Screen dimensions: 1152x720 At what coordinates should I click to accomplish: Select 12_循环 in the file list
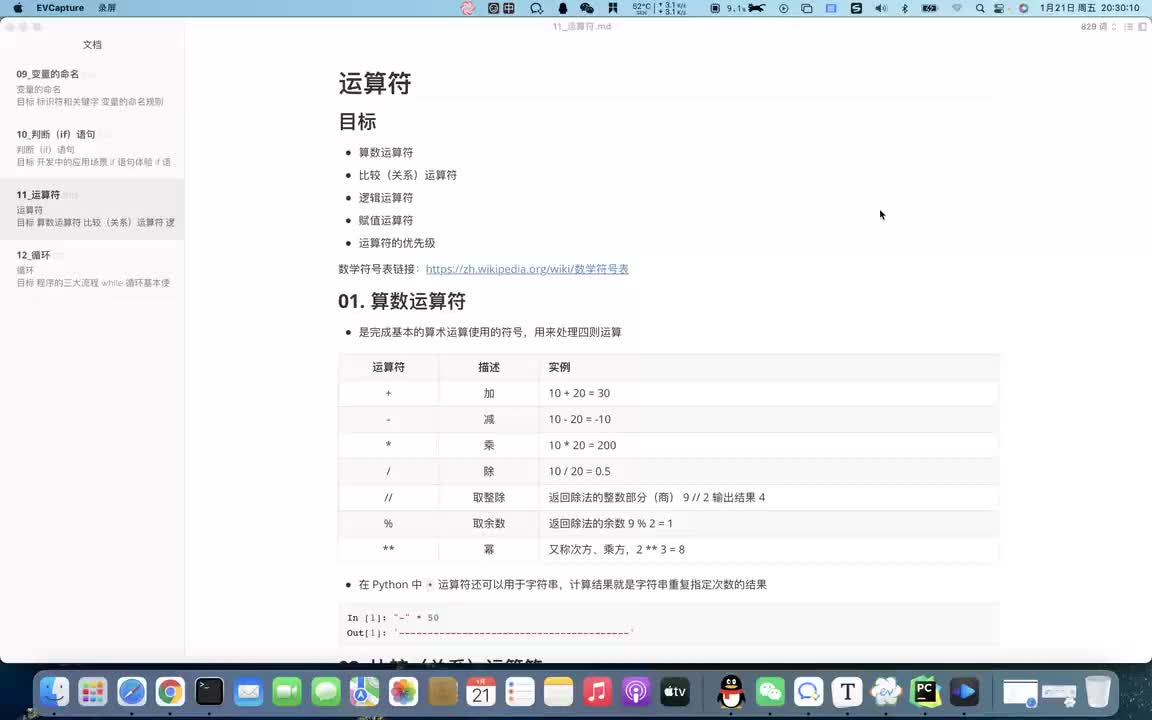(92, 268)
